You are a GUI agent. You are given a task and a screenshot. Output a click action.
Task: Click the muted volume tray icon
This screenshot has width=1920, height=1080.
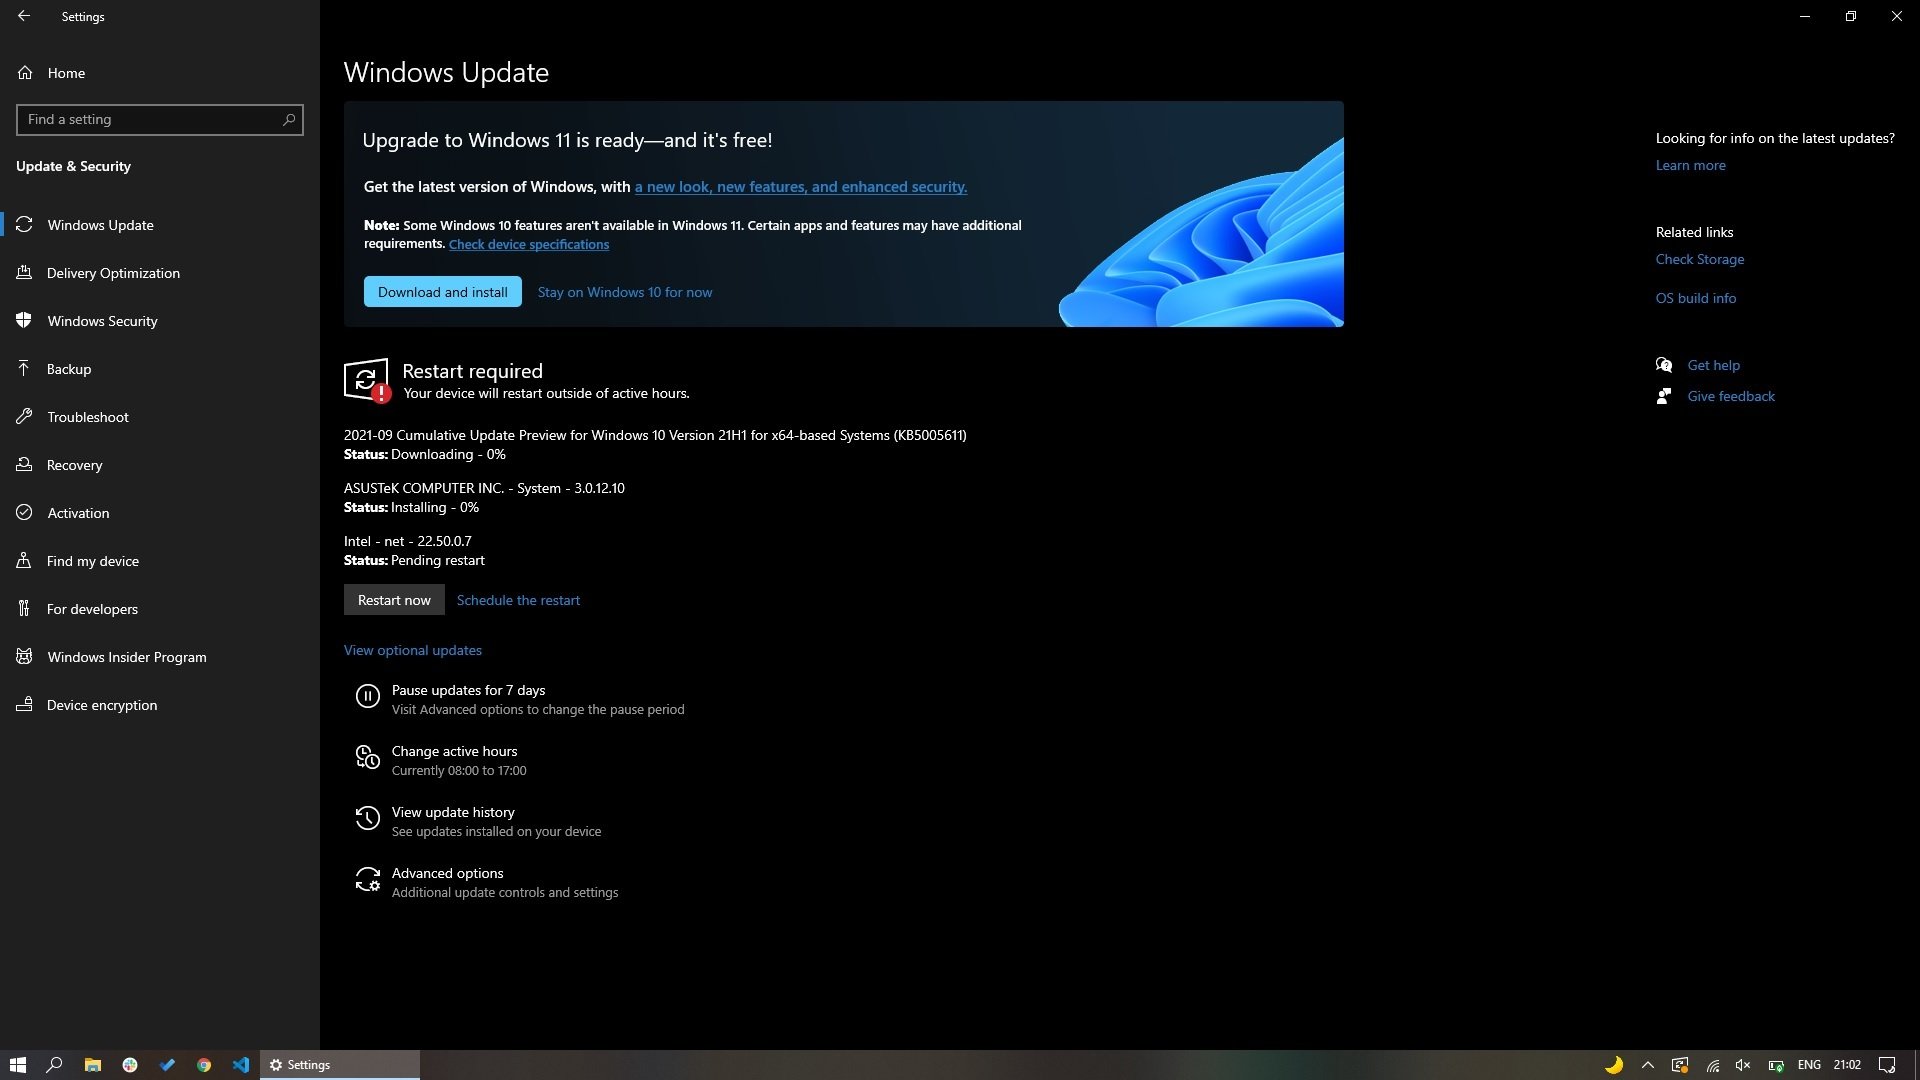(x=1743, y=1065)
